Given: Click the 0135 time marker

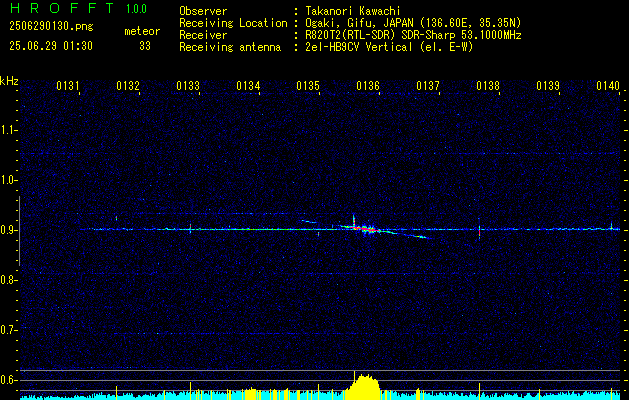Looking at the screenshot, I should [x=308, y=85].
